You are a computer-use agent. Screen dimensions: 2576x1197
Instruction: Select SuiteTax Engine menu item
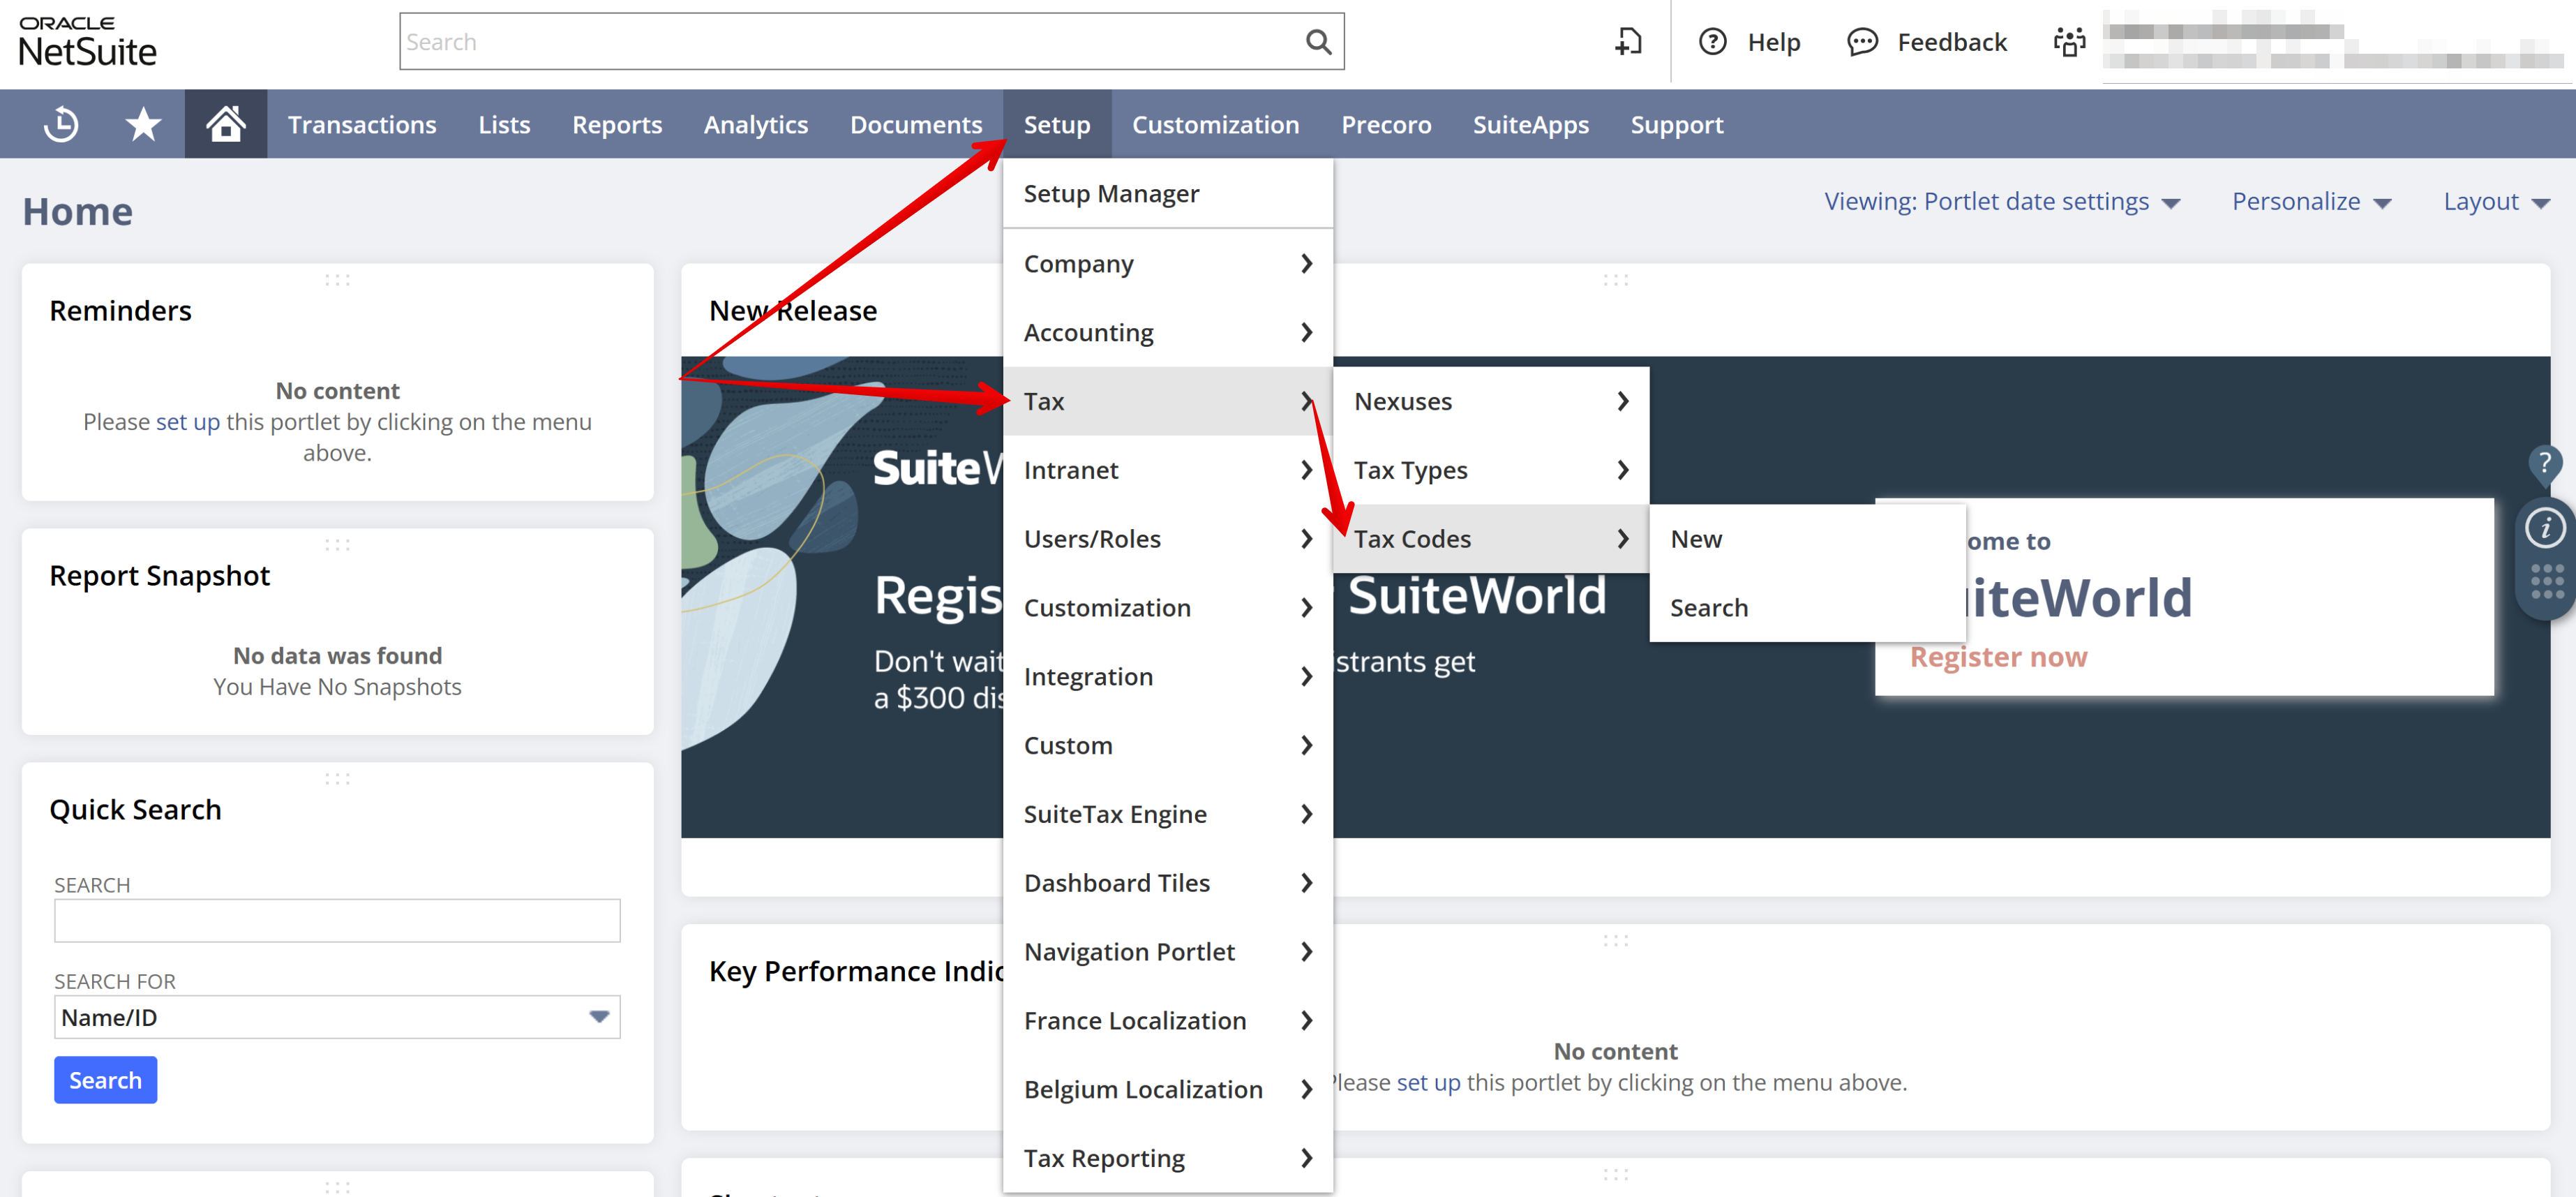pyautogui.click(x=1167, y=815)
